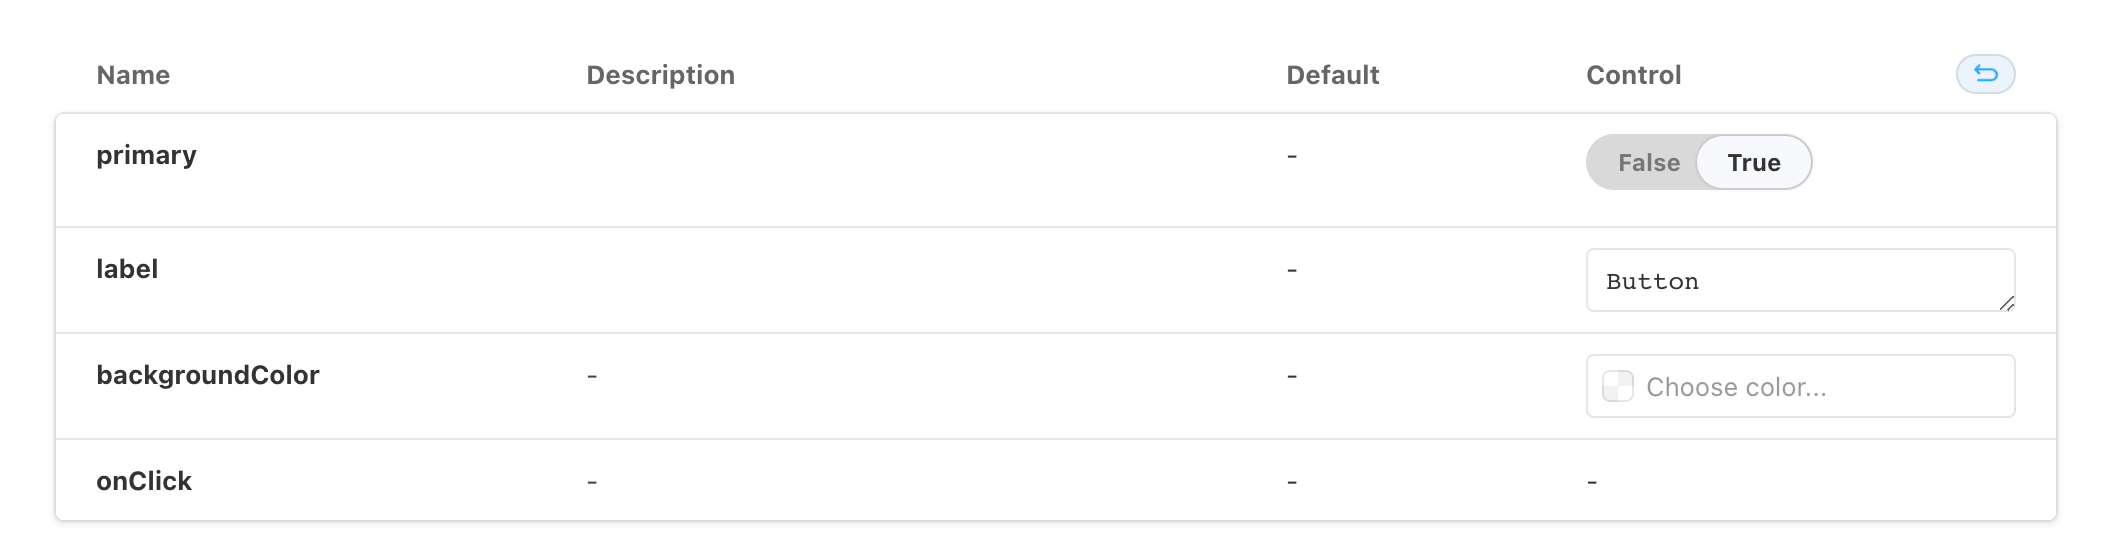Viewport: 2102px width, 548px height.
Task: Click the Control column header
Action: pyautogui.click(x=1633, y=75)
